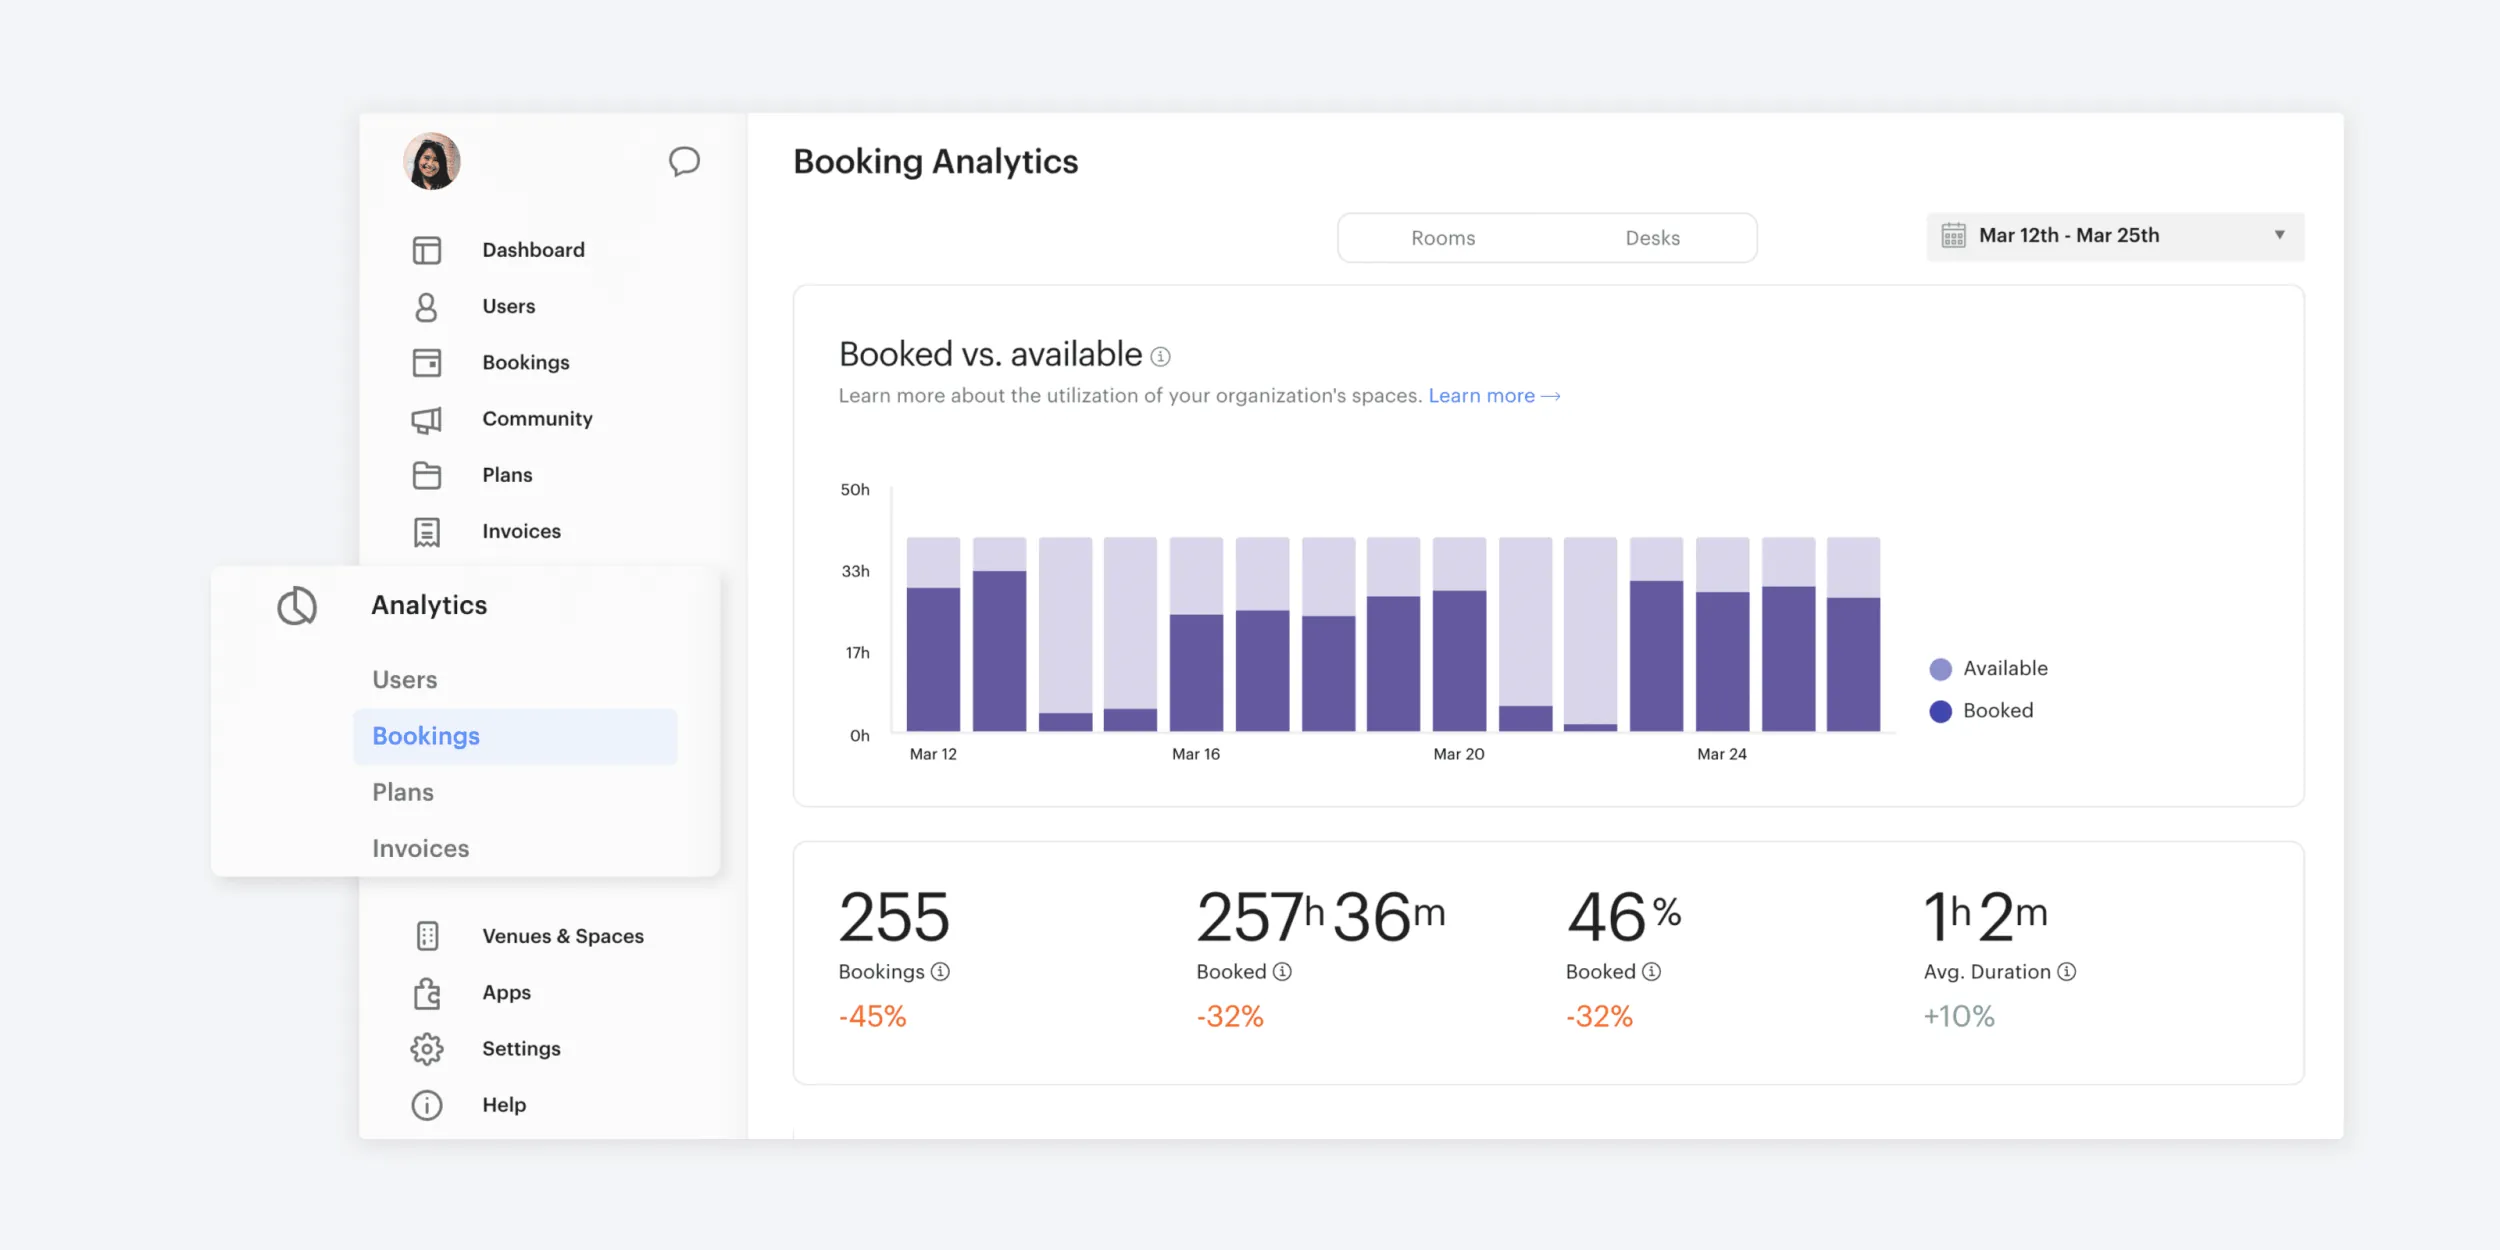Click the Invoices navigation icon
2500x1250 pixels.
(x=429, y=529)
